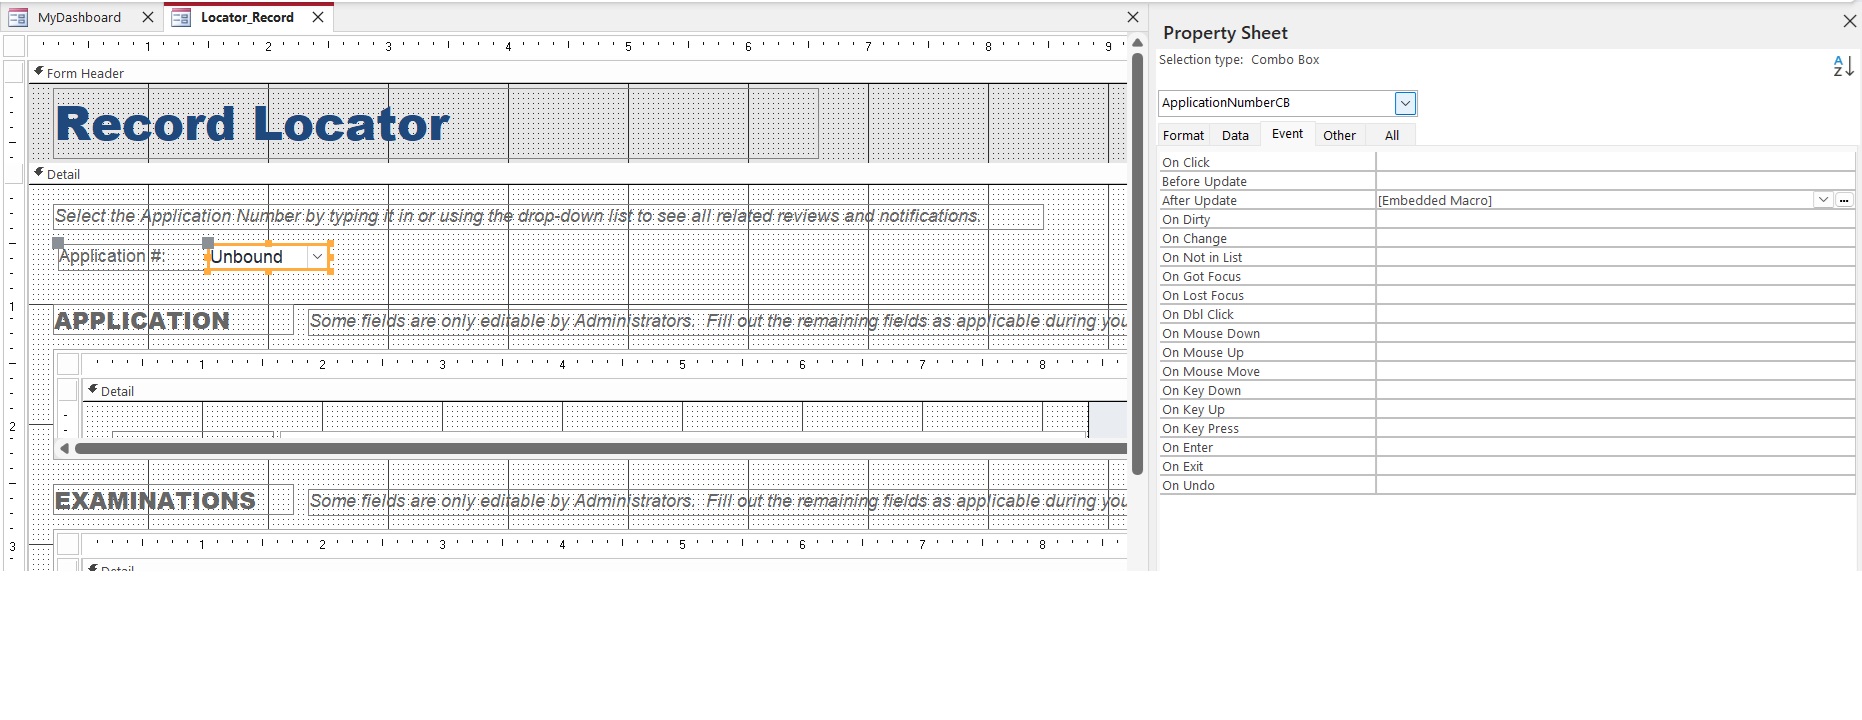Viewport: 1862px width, 720px height.
Task: Click the On Lost Focus property field
Action: pyautogui.click(x=1615, y=295)
